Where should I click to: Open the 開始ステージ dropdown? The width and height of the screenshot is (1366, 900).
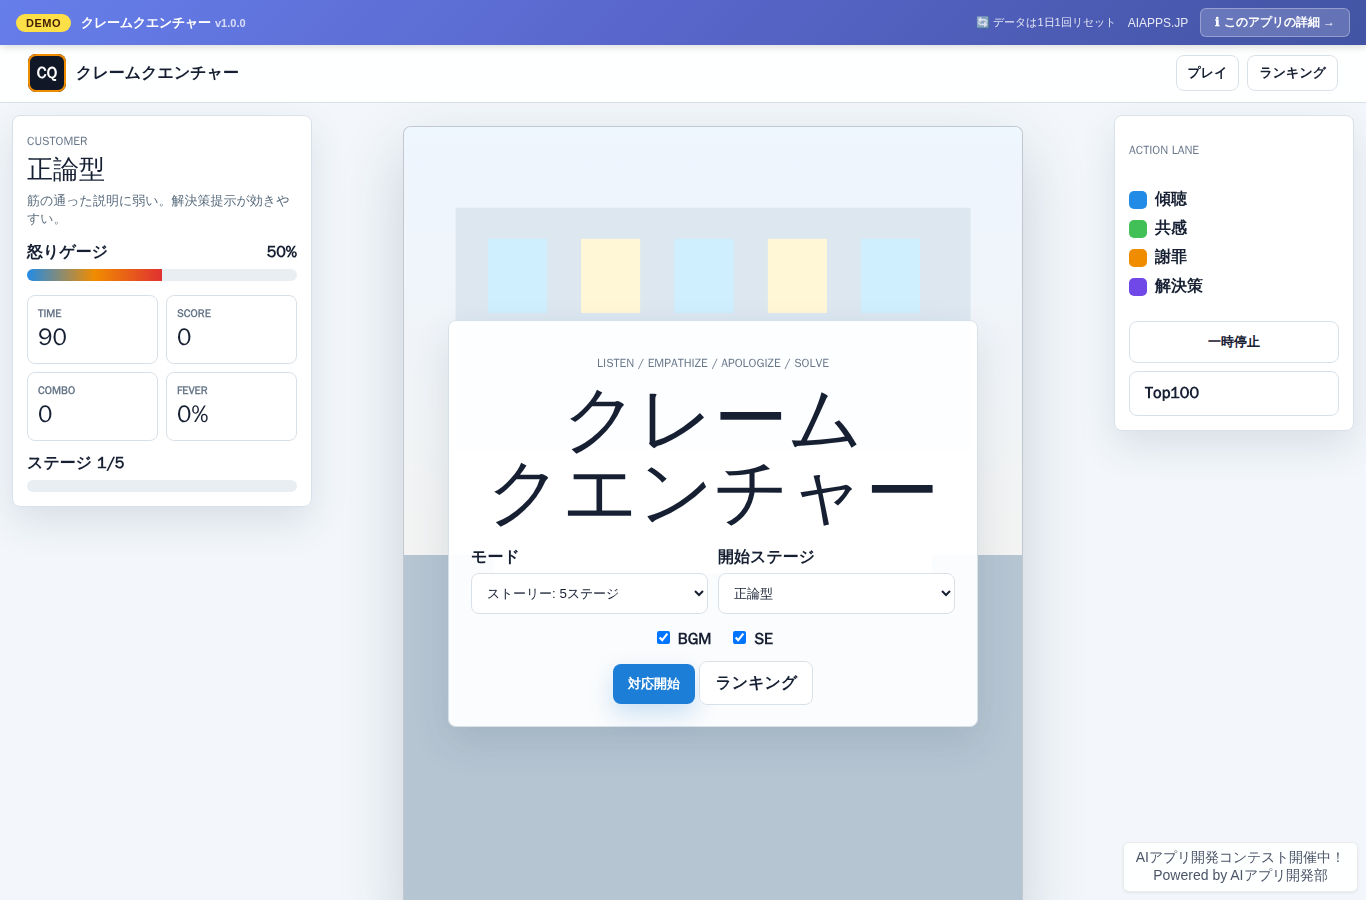coord(836,593)
